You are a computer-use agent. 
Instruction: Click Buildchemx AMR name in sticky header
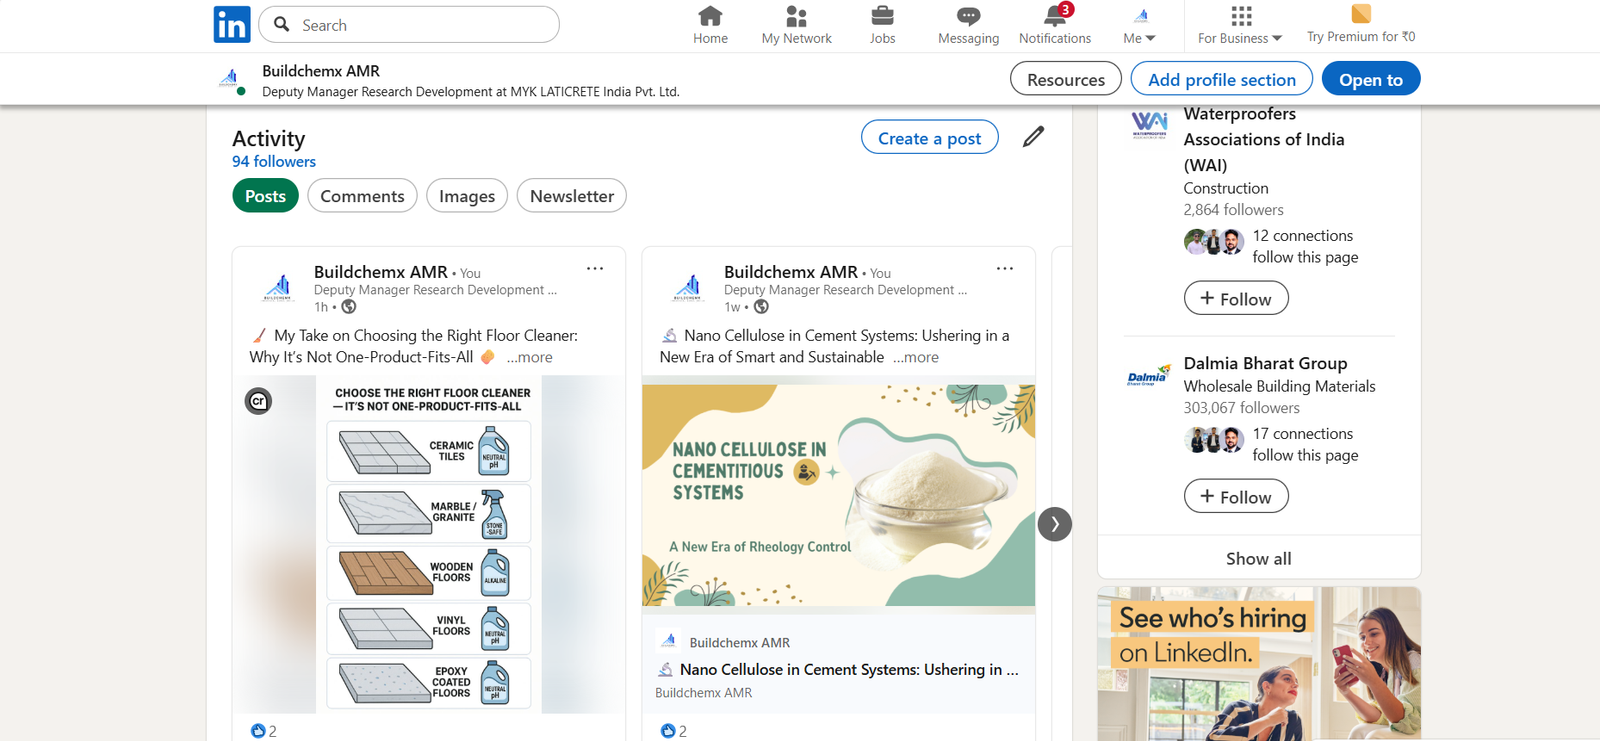pos(321,71)
